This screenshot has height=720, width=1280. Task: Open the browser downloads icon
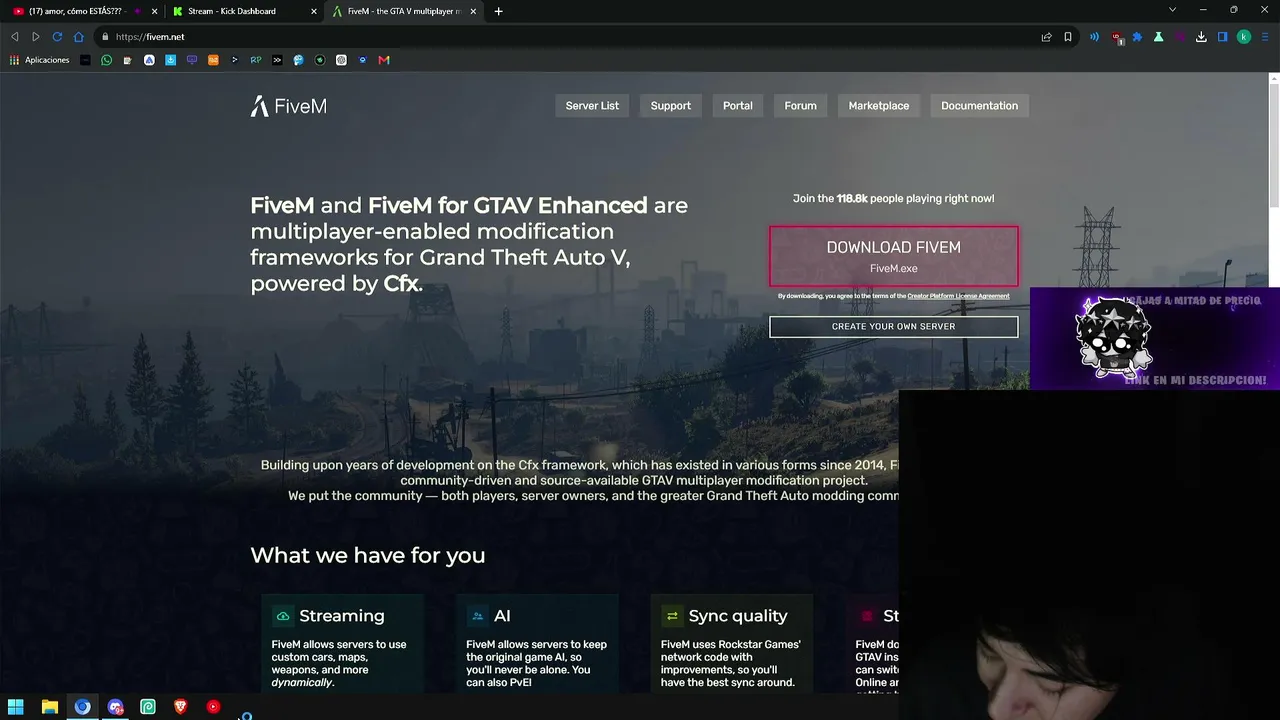tap(1201, 37)
